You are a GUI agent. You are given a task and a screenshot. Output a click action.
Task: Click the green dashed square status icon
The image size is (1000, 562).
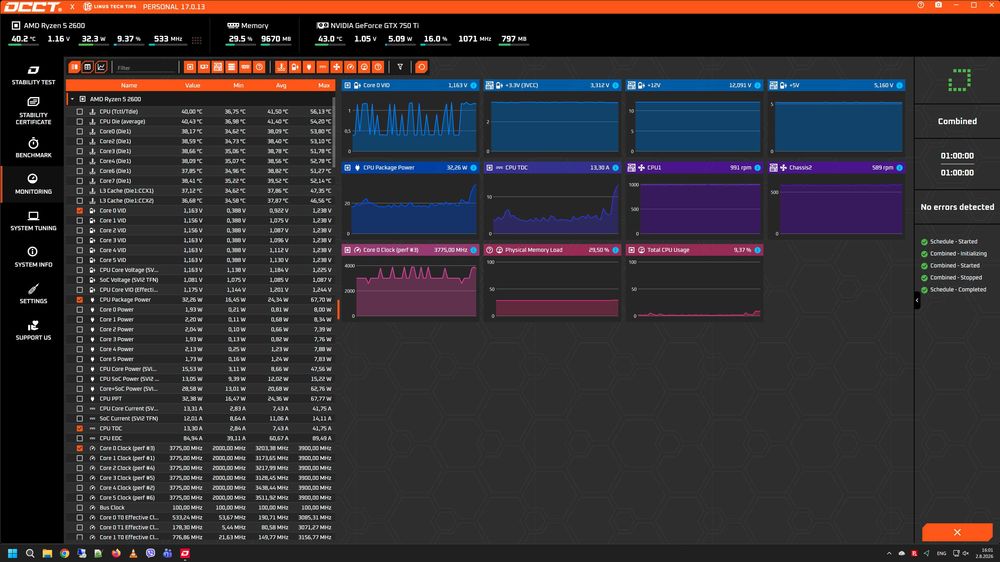[959, 80]
